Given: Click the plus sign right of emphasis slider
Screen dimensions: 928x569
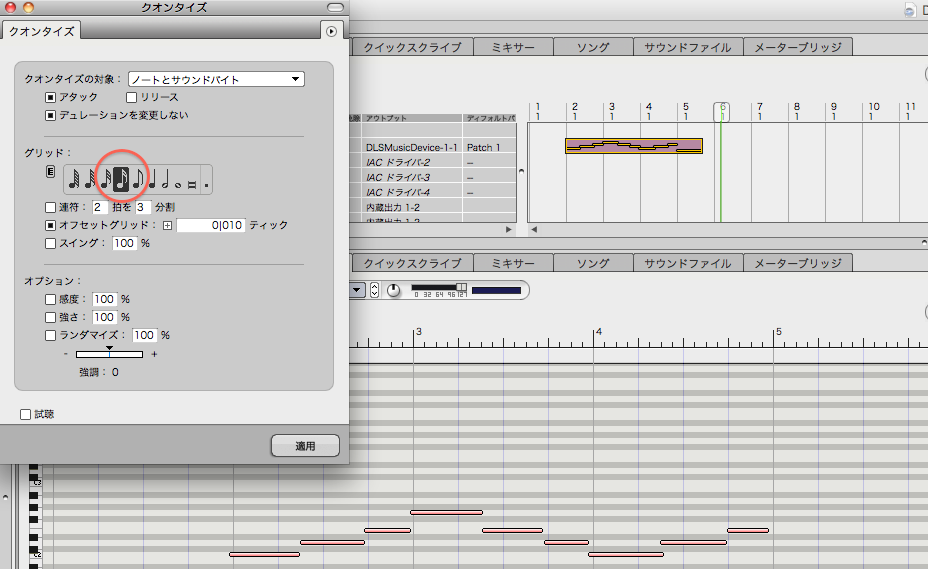Looking at the screenshot, I should pyautogui.click(x=154, y=354).
